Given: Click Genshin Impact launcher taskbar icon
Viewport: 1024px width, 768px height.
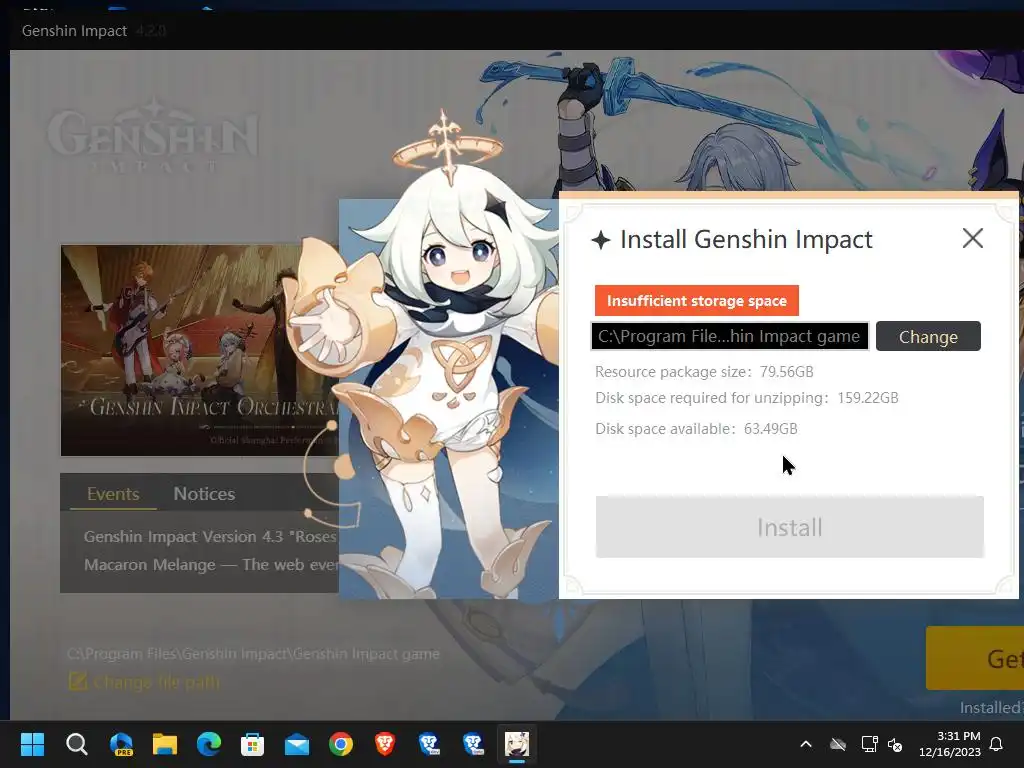Looking at the screenshot, I should click(517, 744).
